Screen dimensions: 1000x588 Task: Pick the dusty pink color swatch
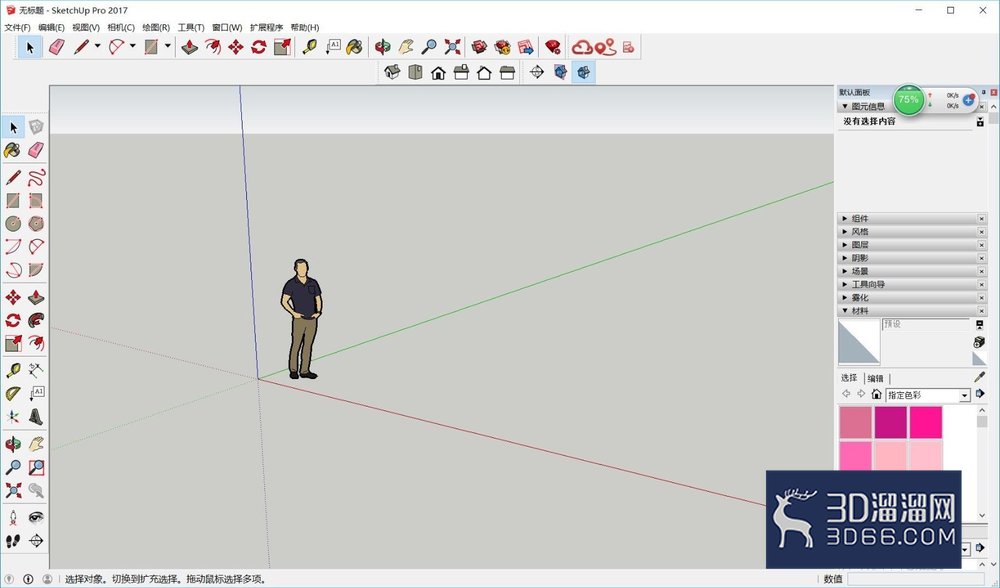pyautogui.click(x=855, y=422)
